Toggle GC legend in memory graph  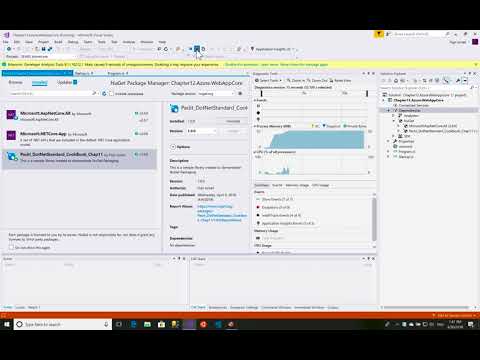[x=315, y=126]
